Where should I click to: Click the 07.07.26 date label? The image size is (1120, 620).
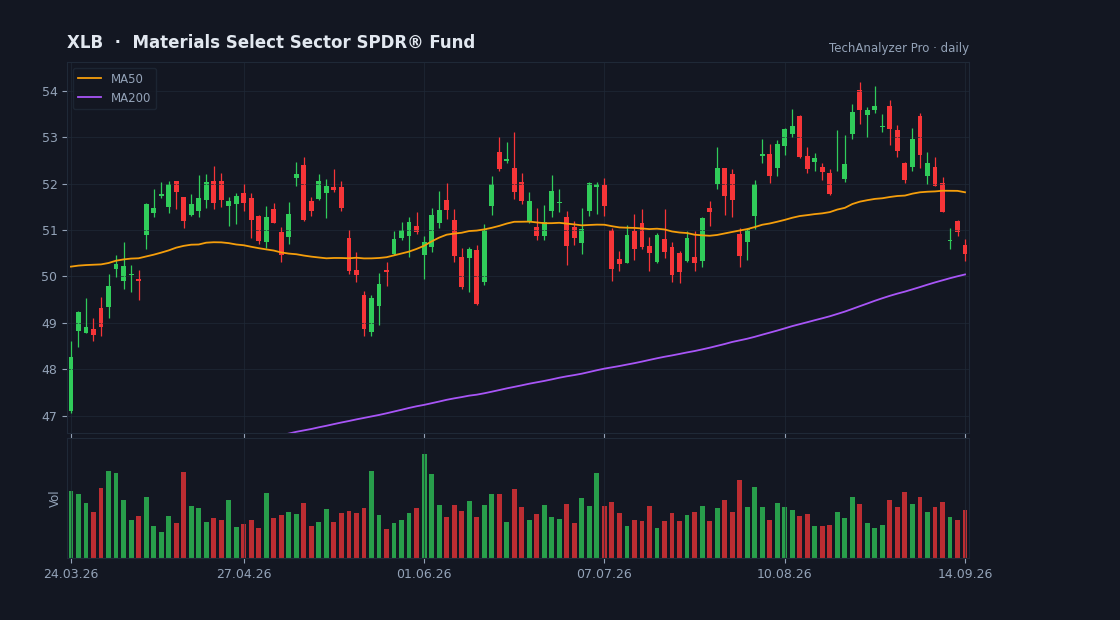pyautogui.click(x=604, y=574)
